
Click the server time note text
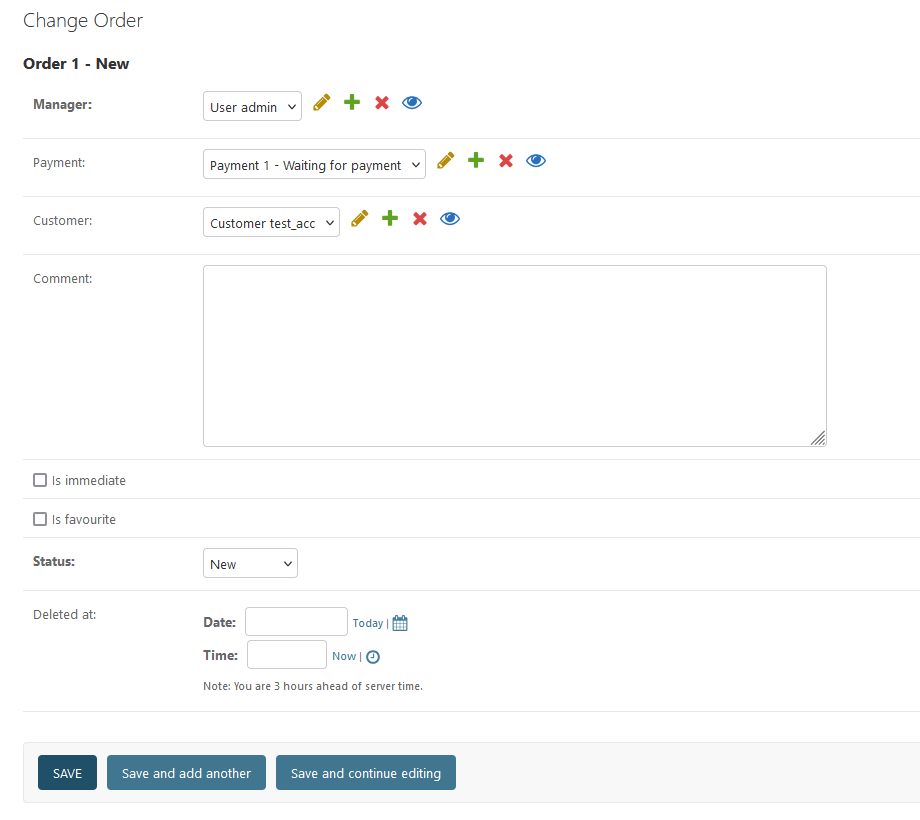coord(313,686)
